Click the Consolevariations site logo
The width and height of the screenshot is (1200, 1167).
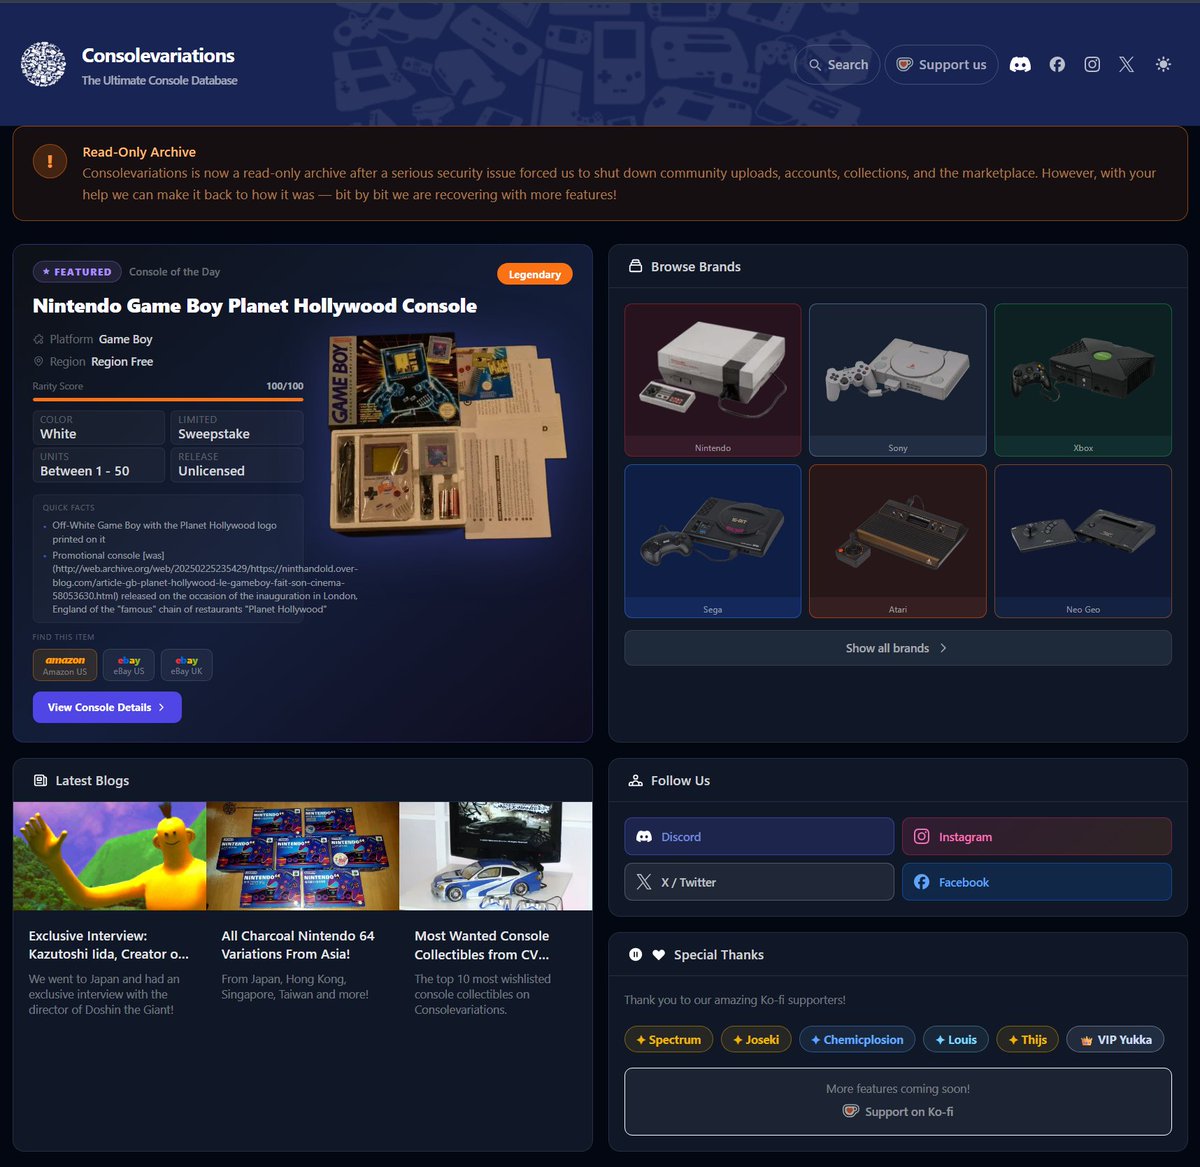click(43, 64)
